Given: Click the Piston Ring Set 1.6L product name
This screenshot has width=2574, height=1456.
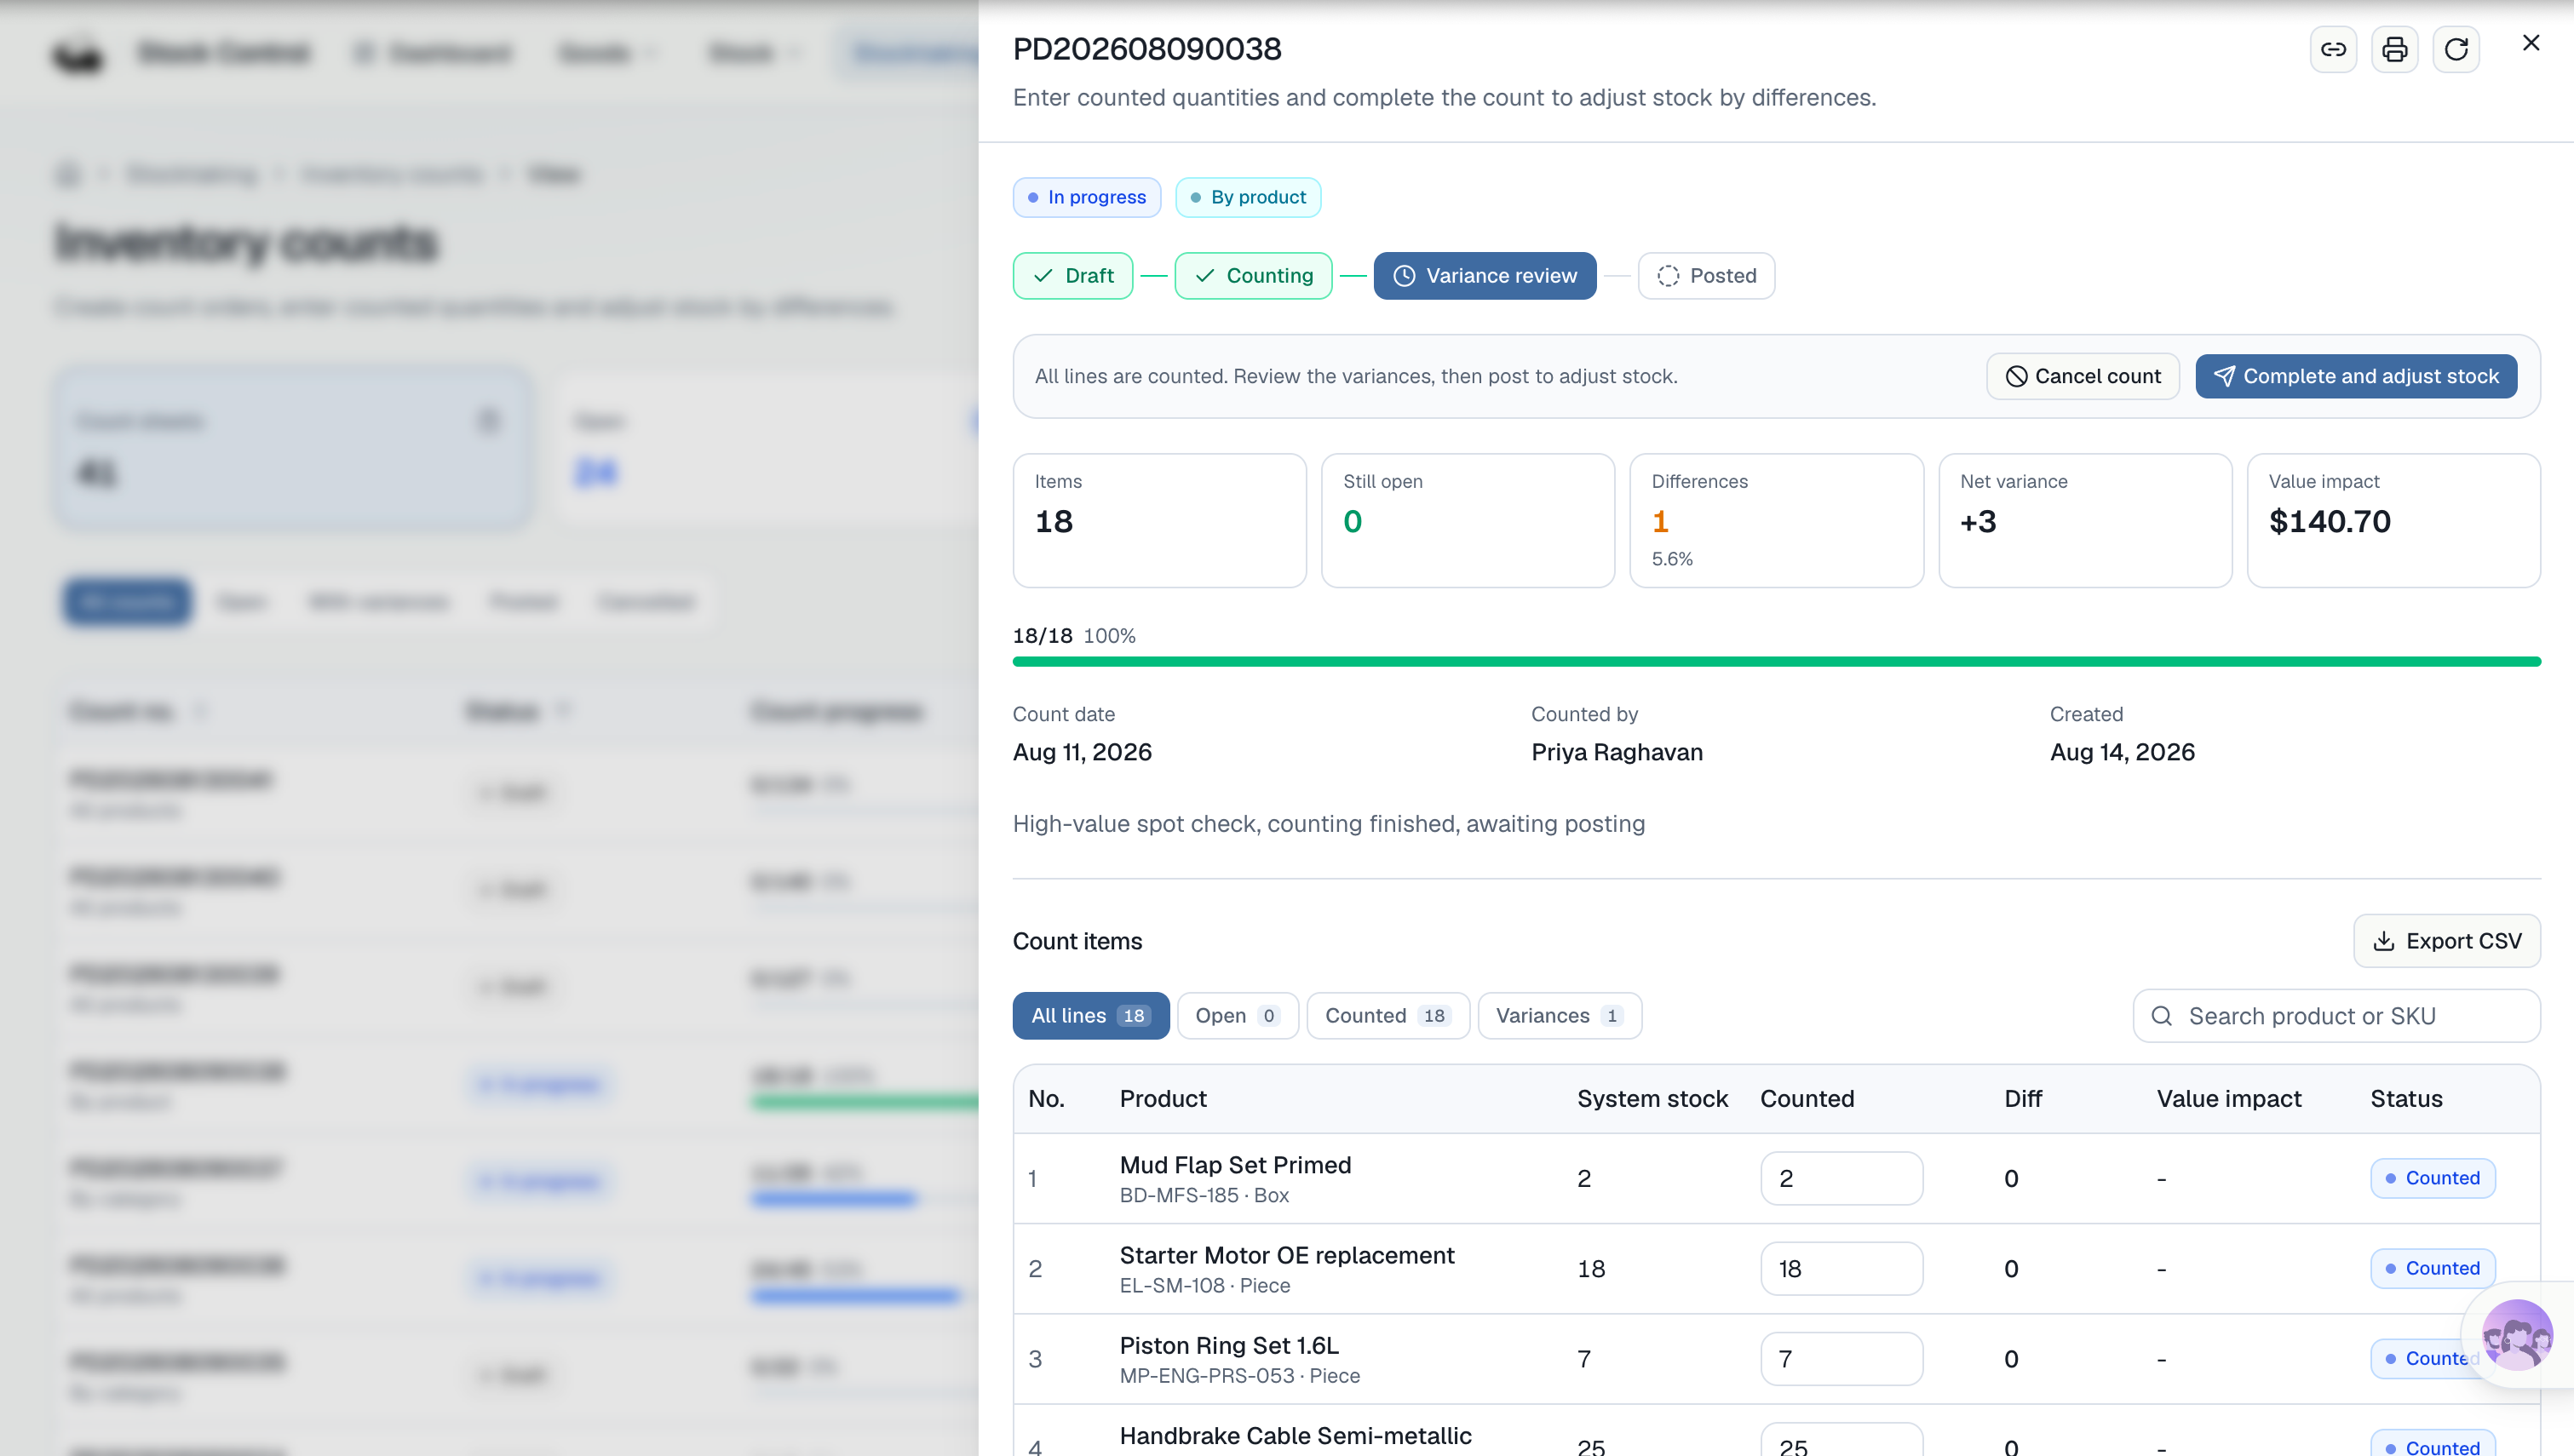Looking at the screenshot, I should [x=1229, y=1346].
